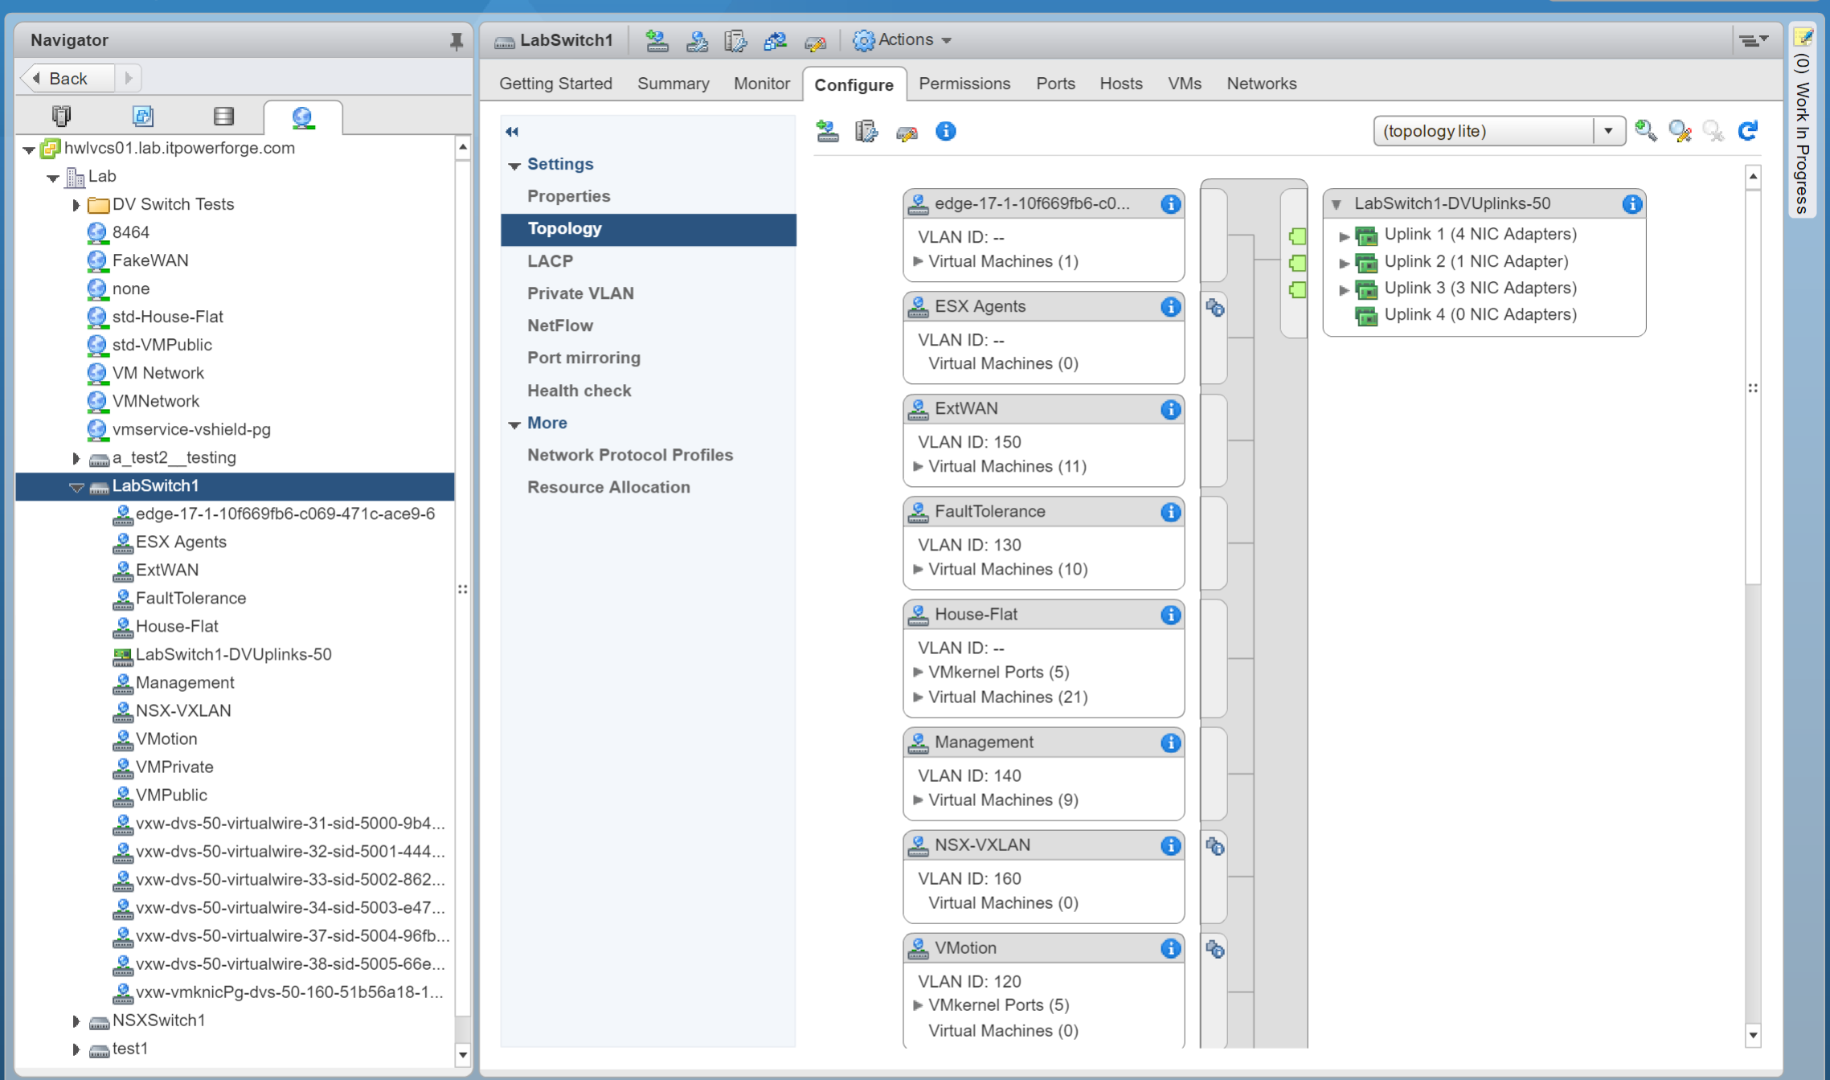This screenshot has height=1080, width=1830.
Task: Open the Actions menu
Action: coord(902,40)
